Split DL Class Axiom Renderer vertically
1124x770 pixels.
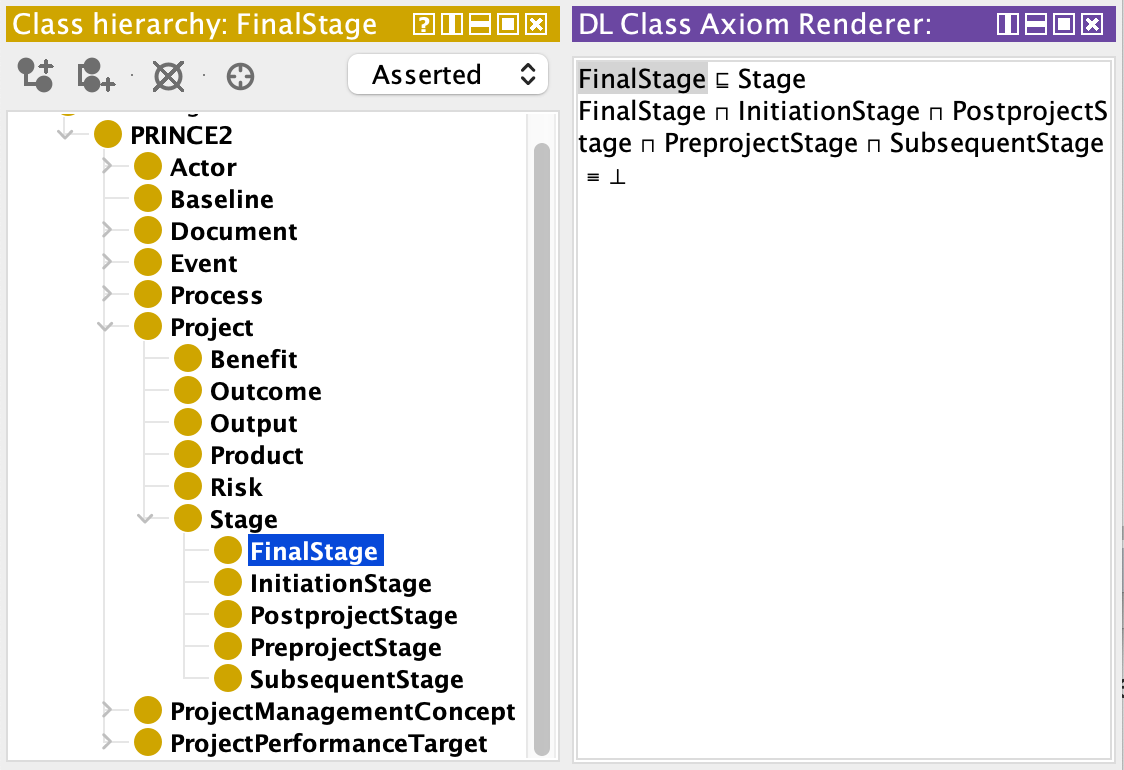[1008, 24]
